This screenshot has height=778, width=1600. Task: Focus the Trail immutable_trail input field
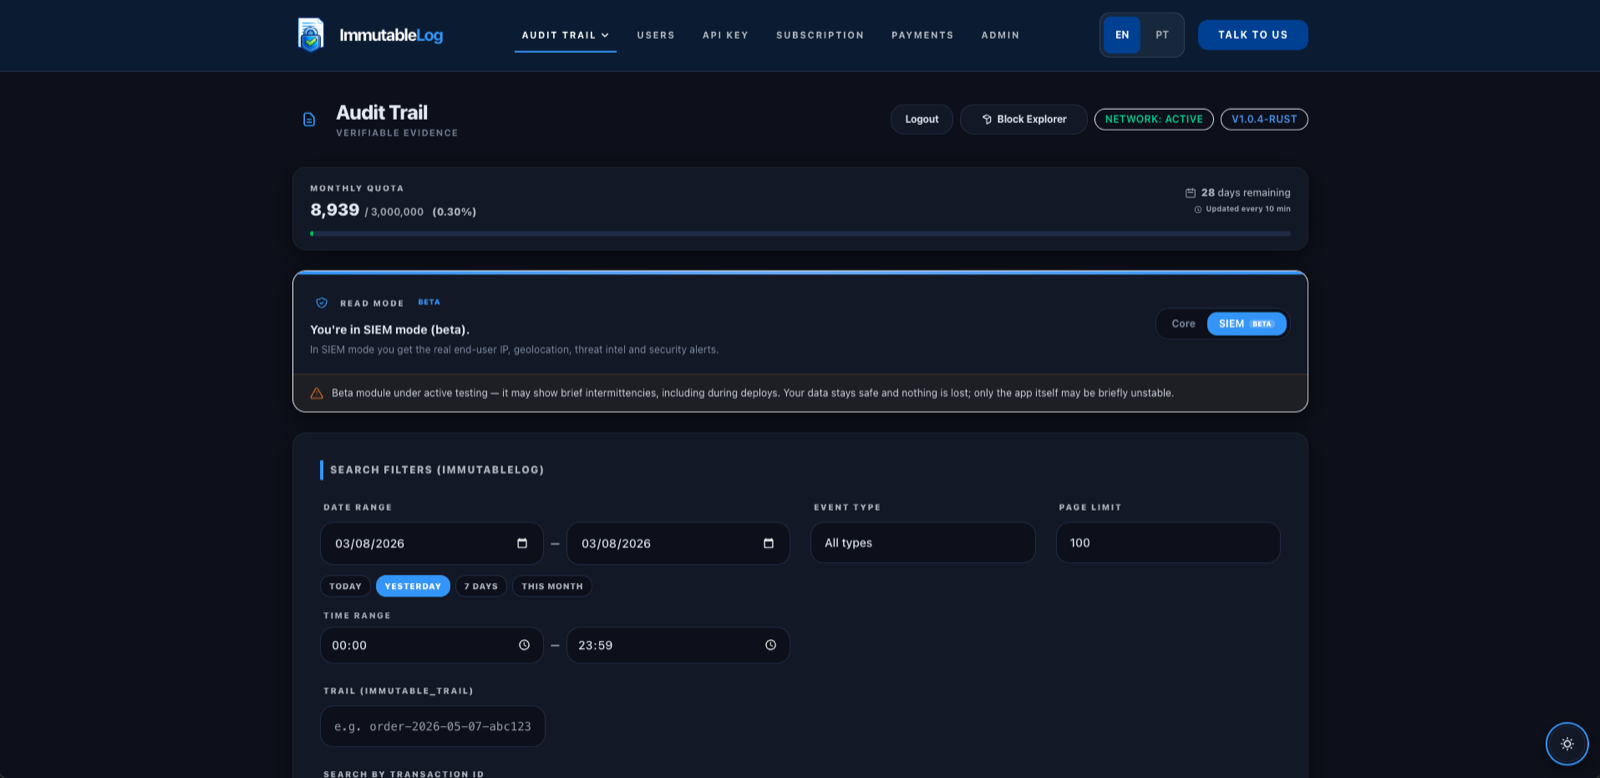point(433,726)
